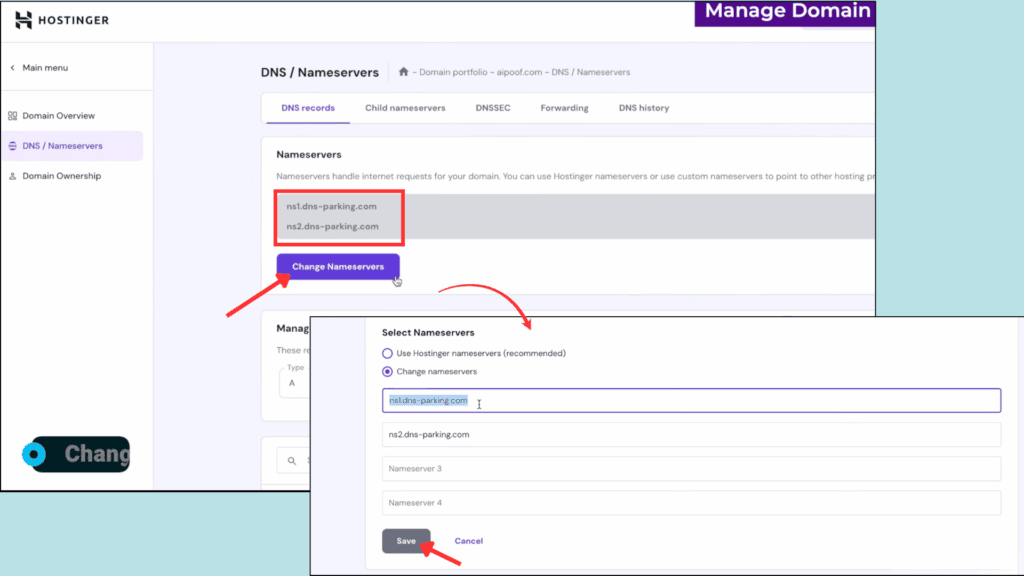Click the ns1.dns-parking.com nameserver field
Viewport: 1024px width, 576px height.
(x=690, y=401)
